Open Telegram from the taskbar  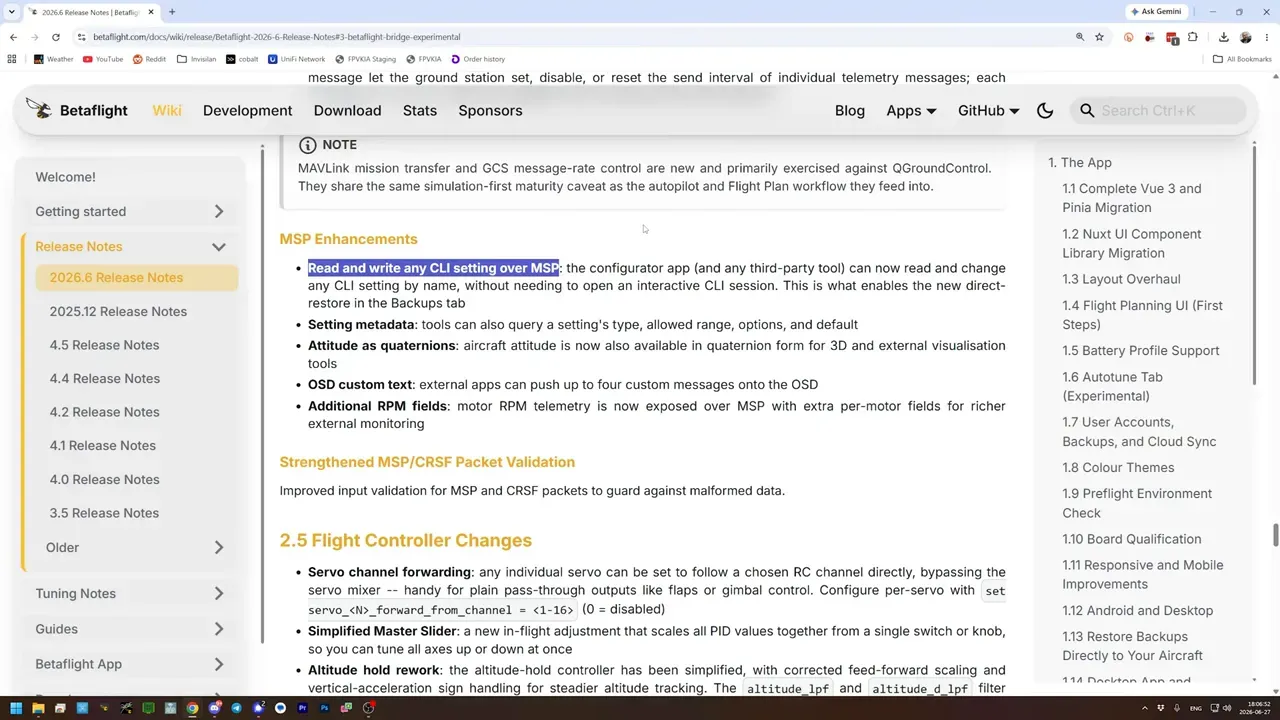(x=236, y=708)
